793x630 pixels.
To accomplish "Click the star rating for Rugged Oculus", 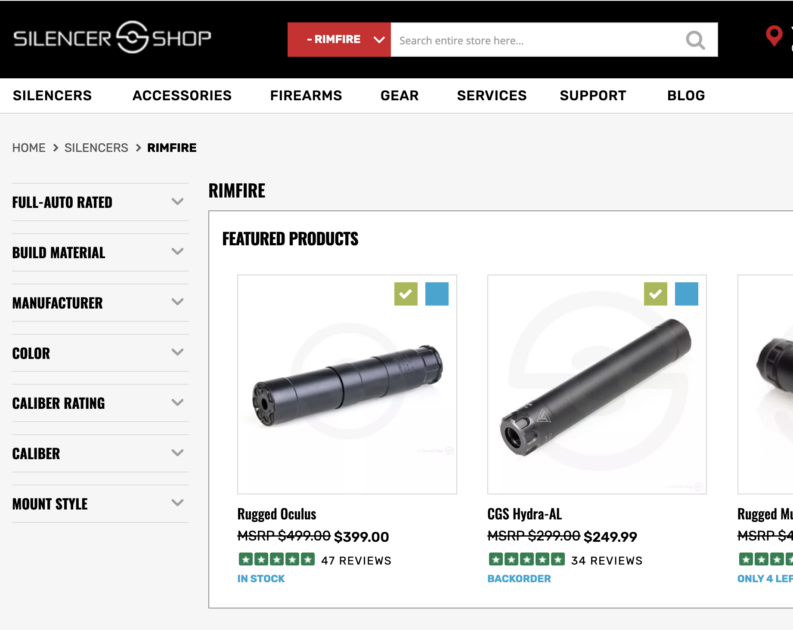I will click(276, 560).
